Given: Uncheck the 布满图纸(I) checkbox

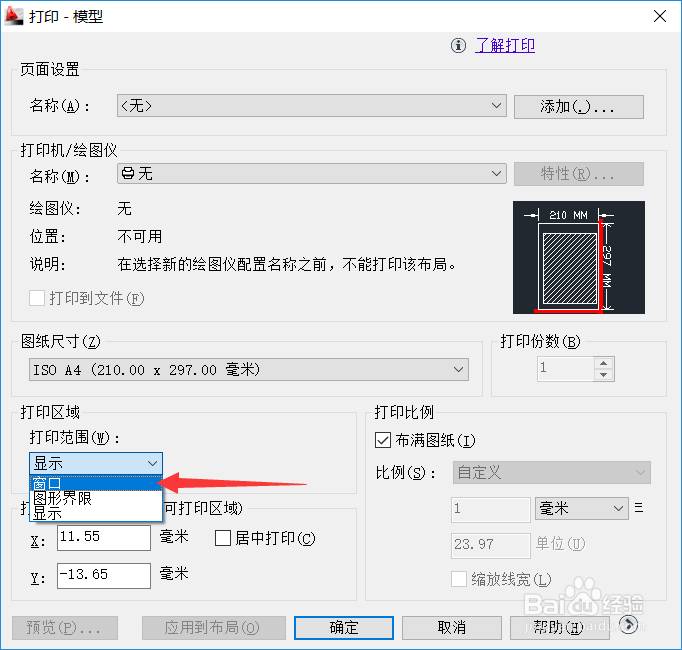Looking at the screenshot, I should click(x=383, y=440).
